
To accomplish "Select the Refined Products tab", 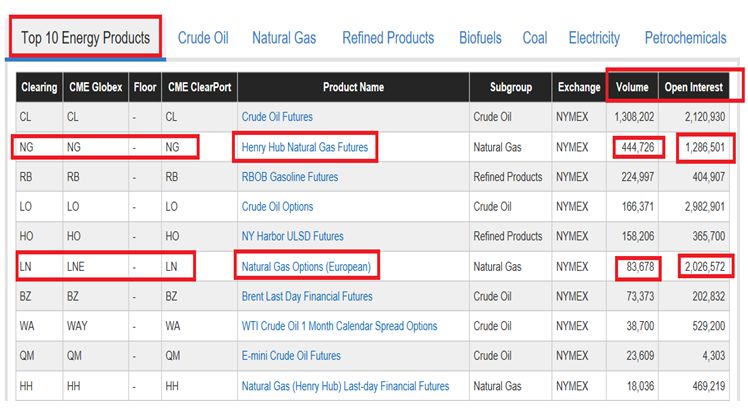I will [x=388, y=38].
